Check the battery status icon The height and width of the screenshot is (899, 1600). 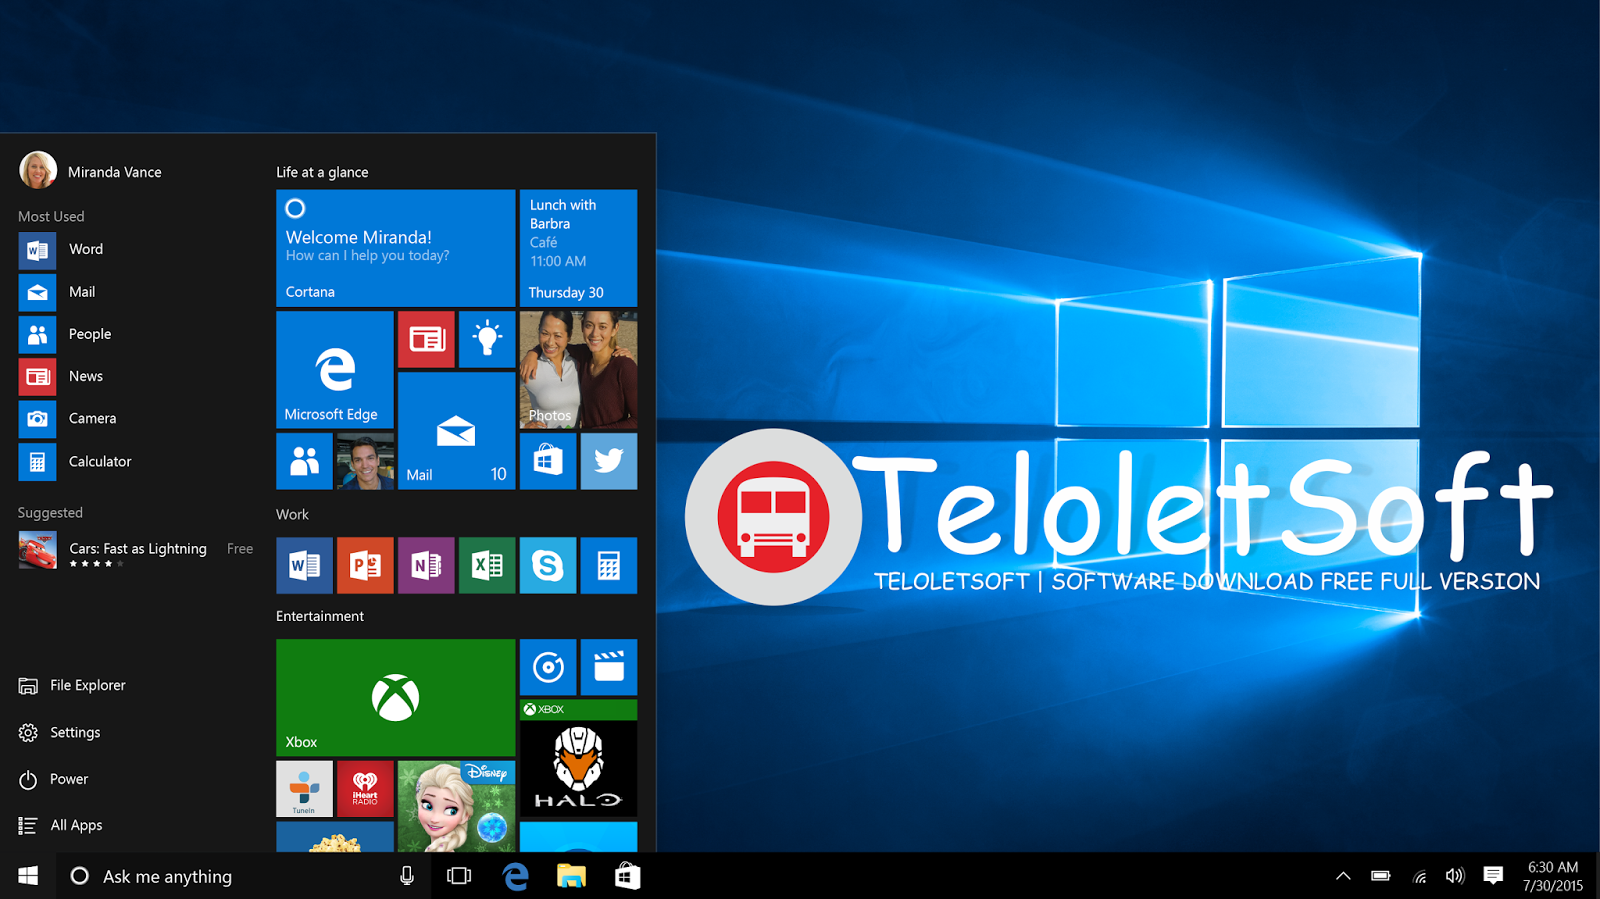pos(1381,876)
